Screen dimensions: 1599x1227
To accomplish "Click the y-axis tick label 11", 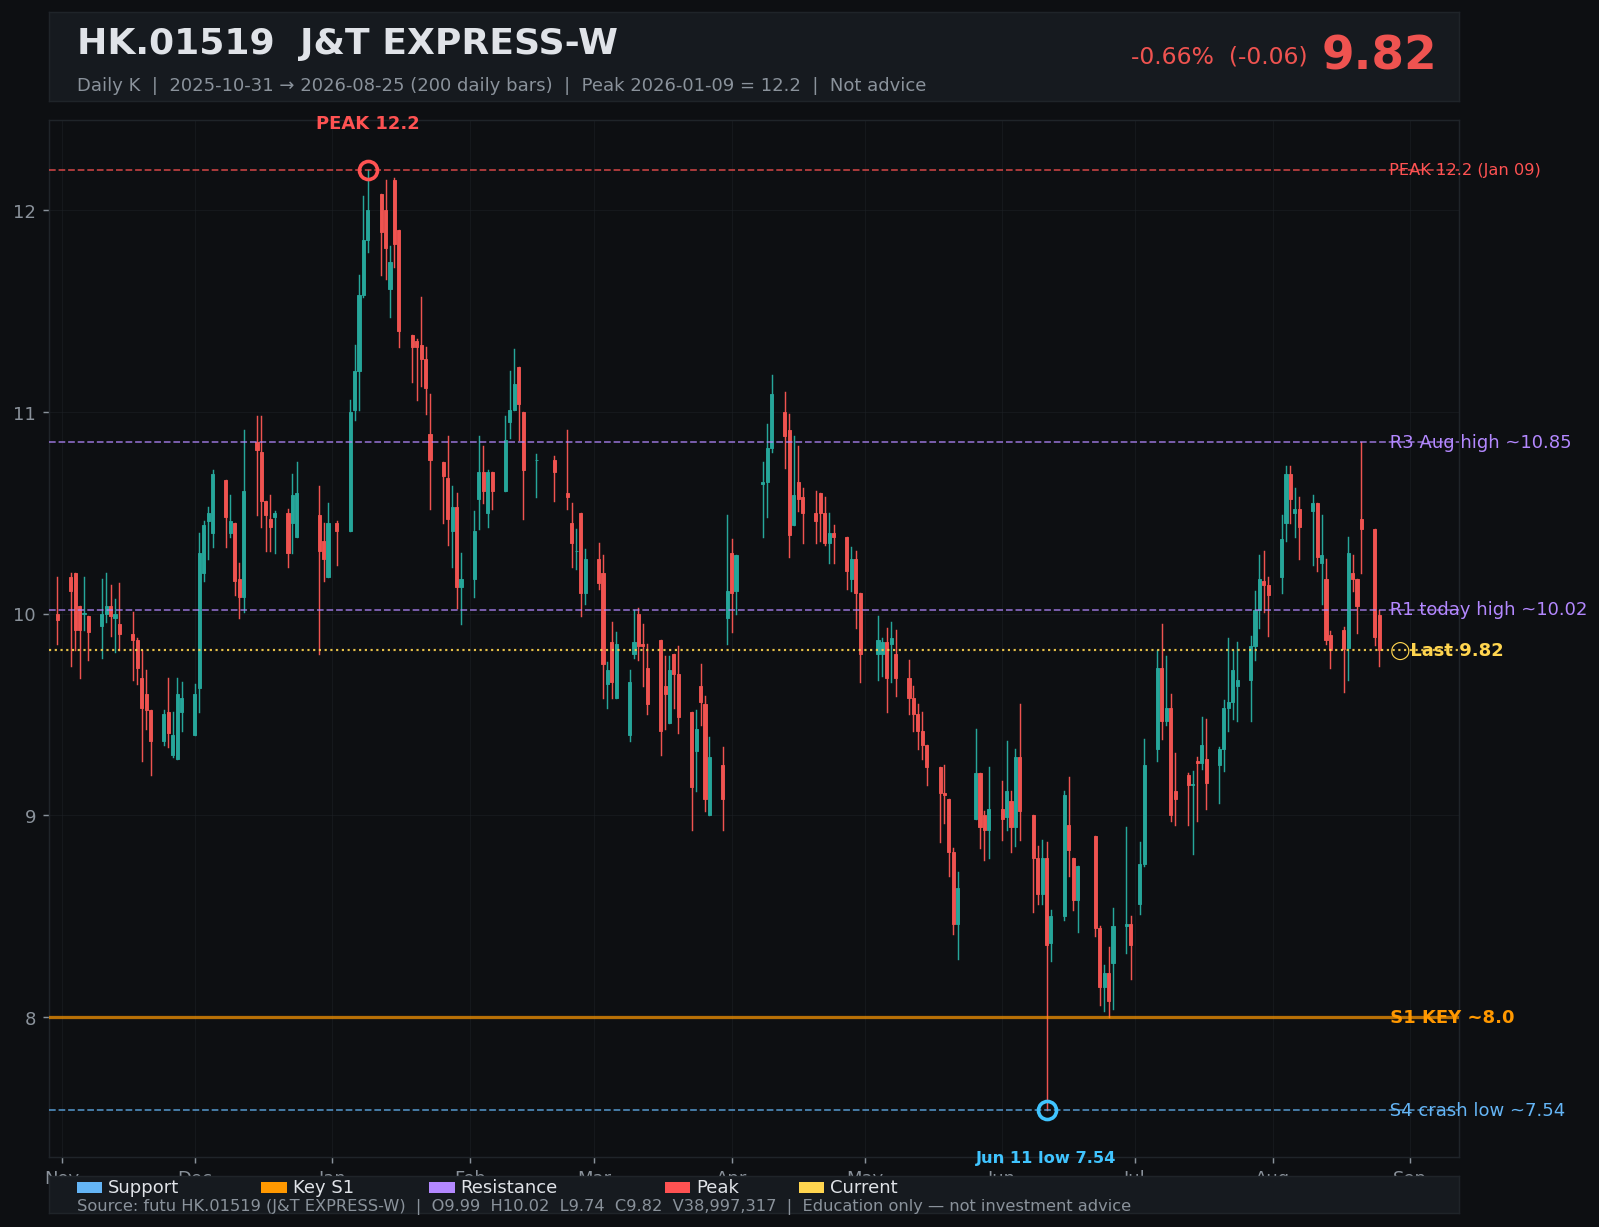I will coord(24,413).
